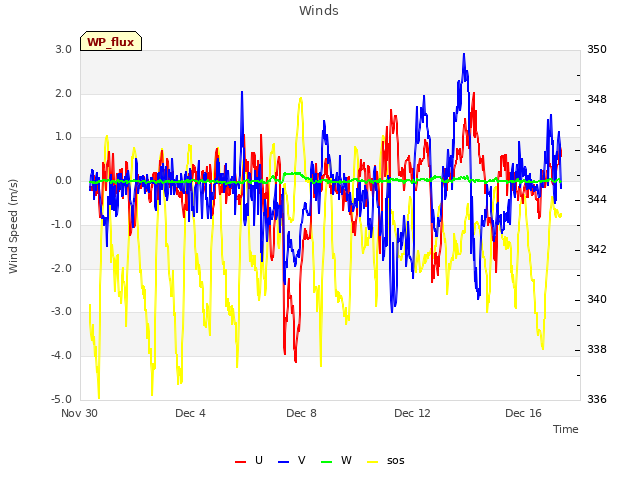This screenshot has width=640, height=480.
Task: Toggle the U series in legend
Action: tap(249, 460)
